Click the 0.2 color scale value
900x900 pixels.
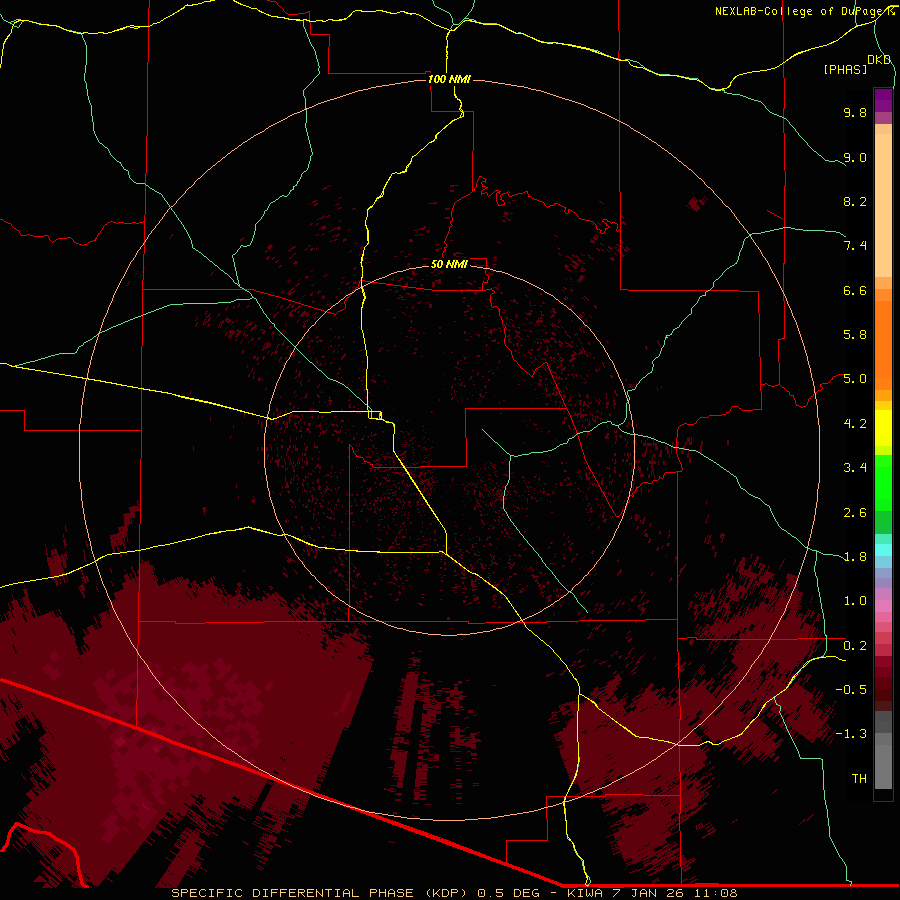coord(855,646)
